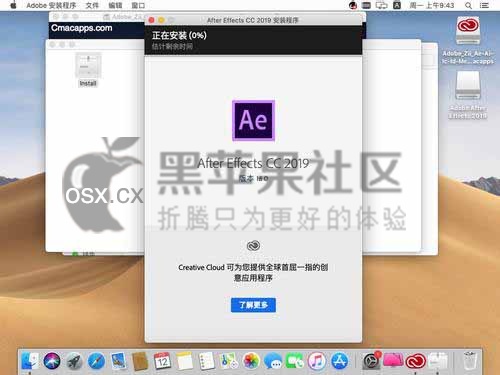Viewport: 500px width, 375px height.
Task: Click the display mirroring menu bar icon
Action: (x=381, y=5)
